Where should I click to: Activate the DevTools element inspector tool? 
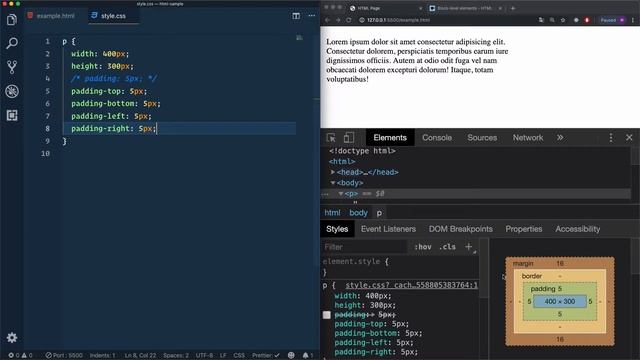(331, 138)
